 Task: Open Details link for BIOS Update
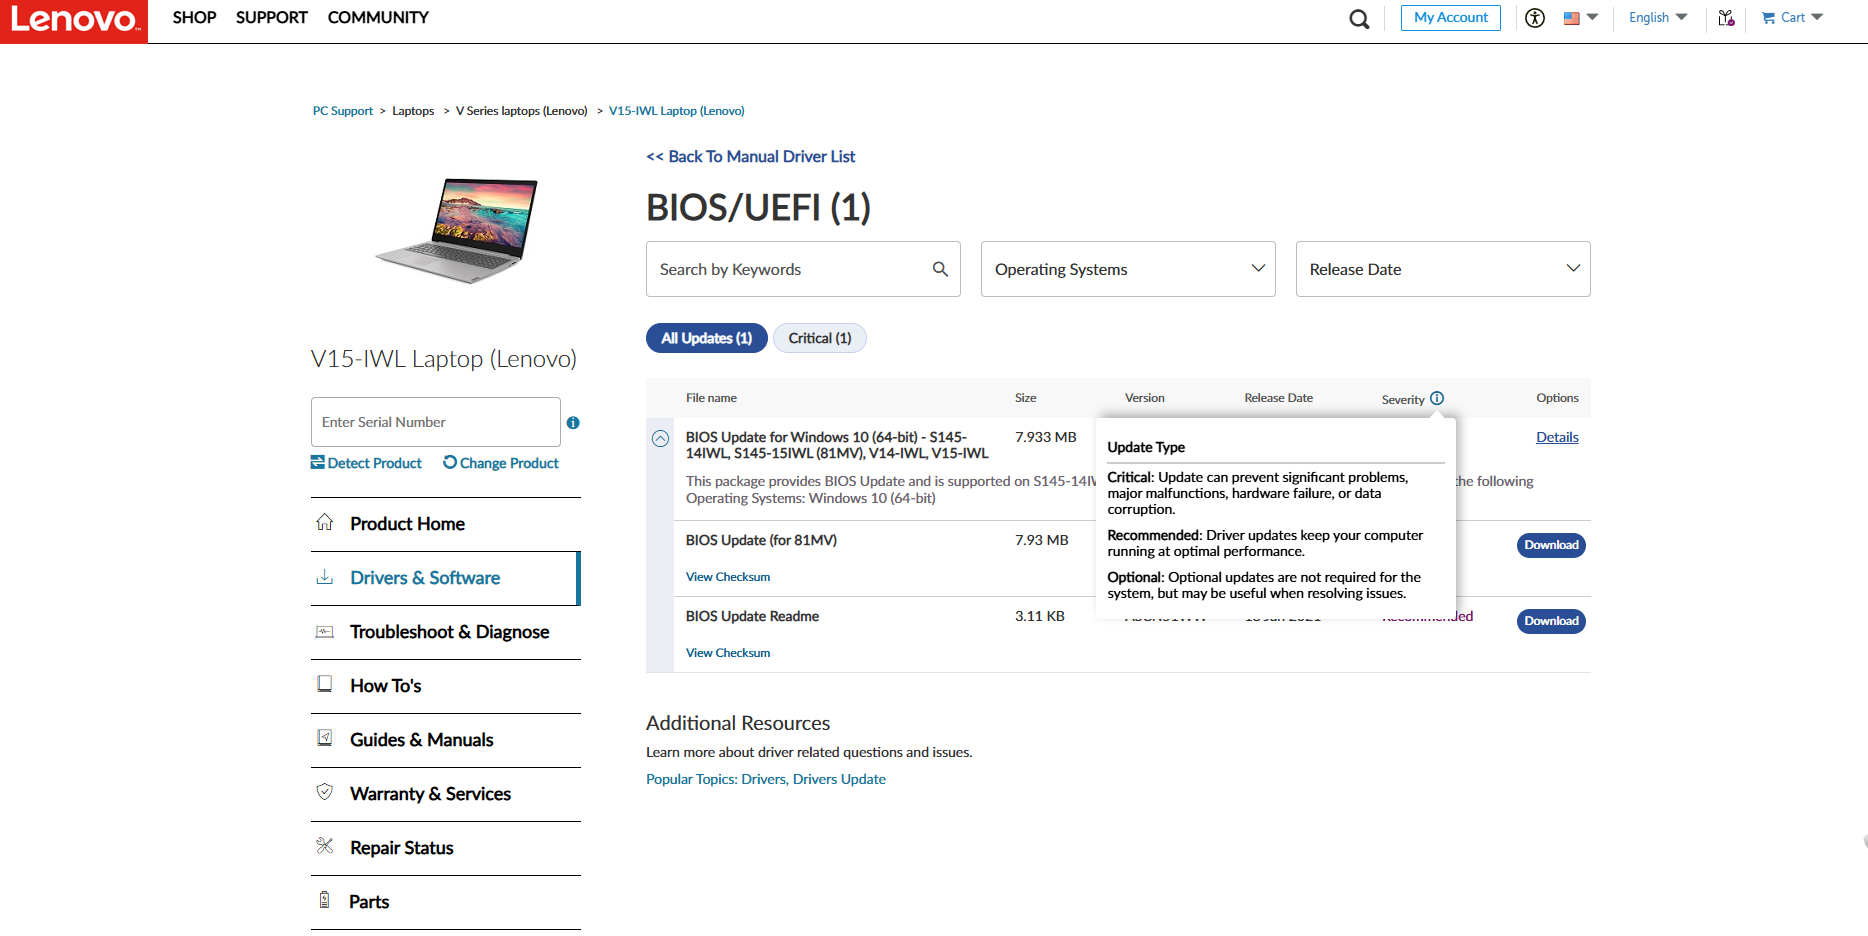pos(1557,437)
